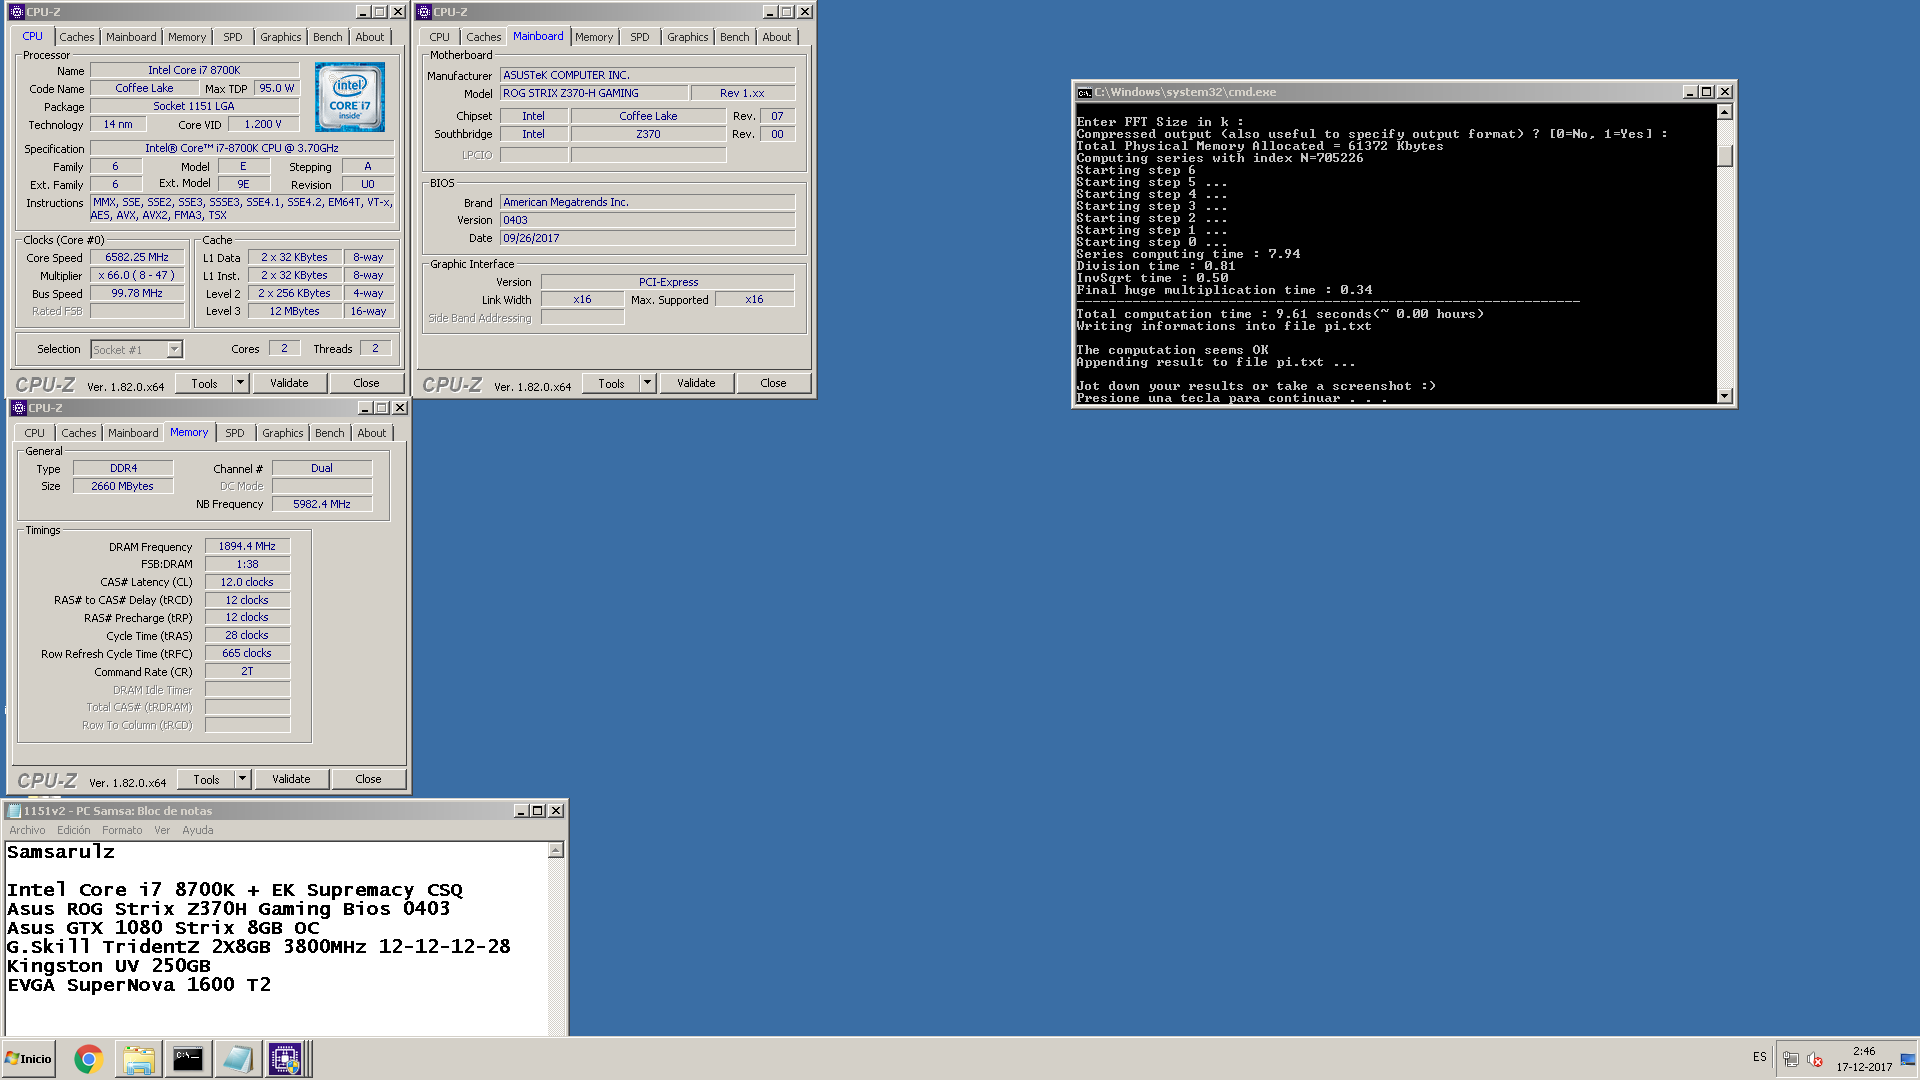The image size is (1920, 1080).
Task: Open Mainboard tab in top-left CPU-Z window
Action: [131, 37]
